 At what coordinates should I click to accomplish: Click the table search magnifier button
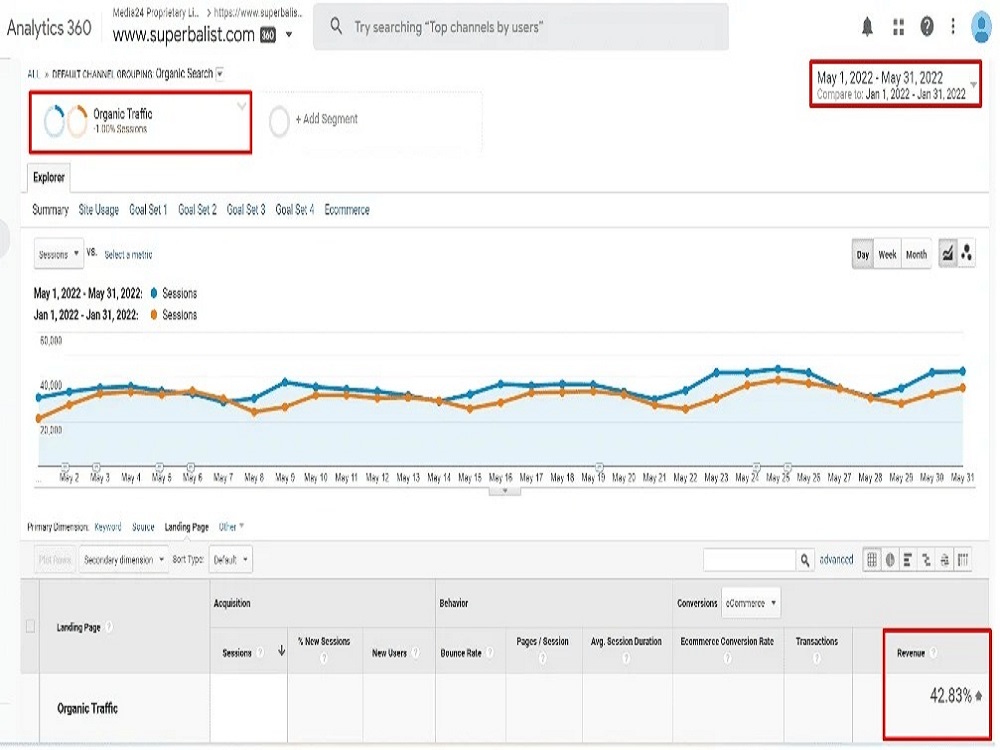pyautogui.click(x=805, y=560)
